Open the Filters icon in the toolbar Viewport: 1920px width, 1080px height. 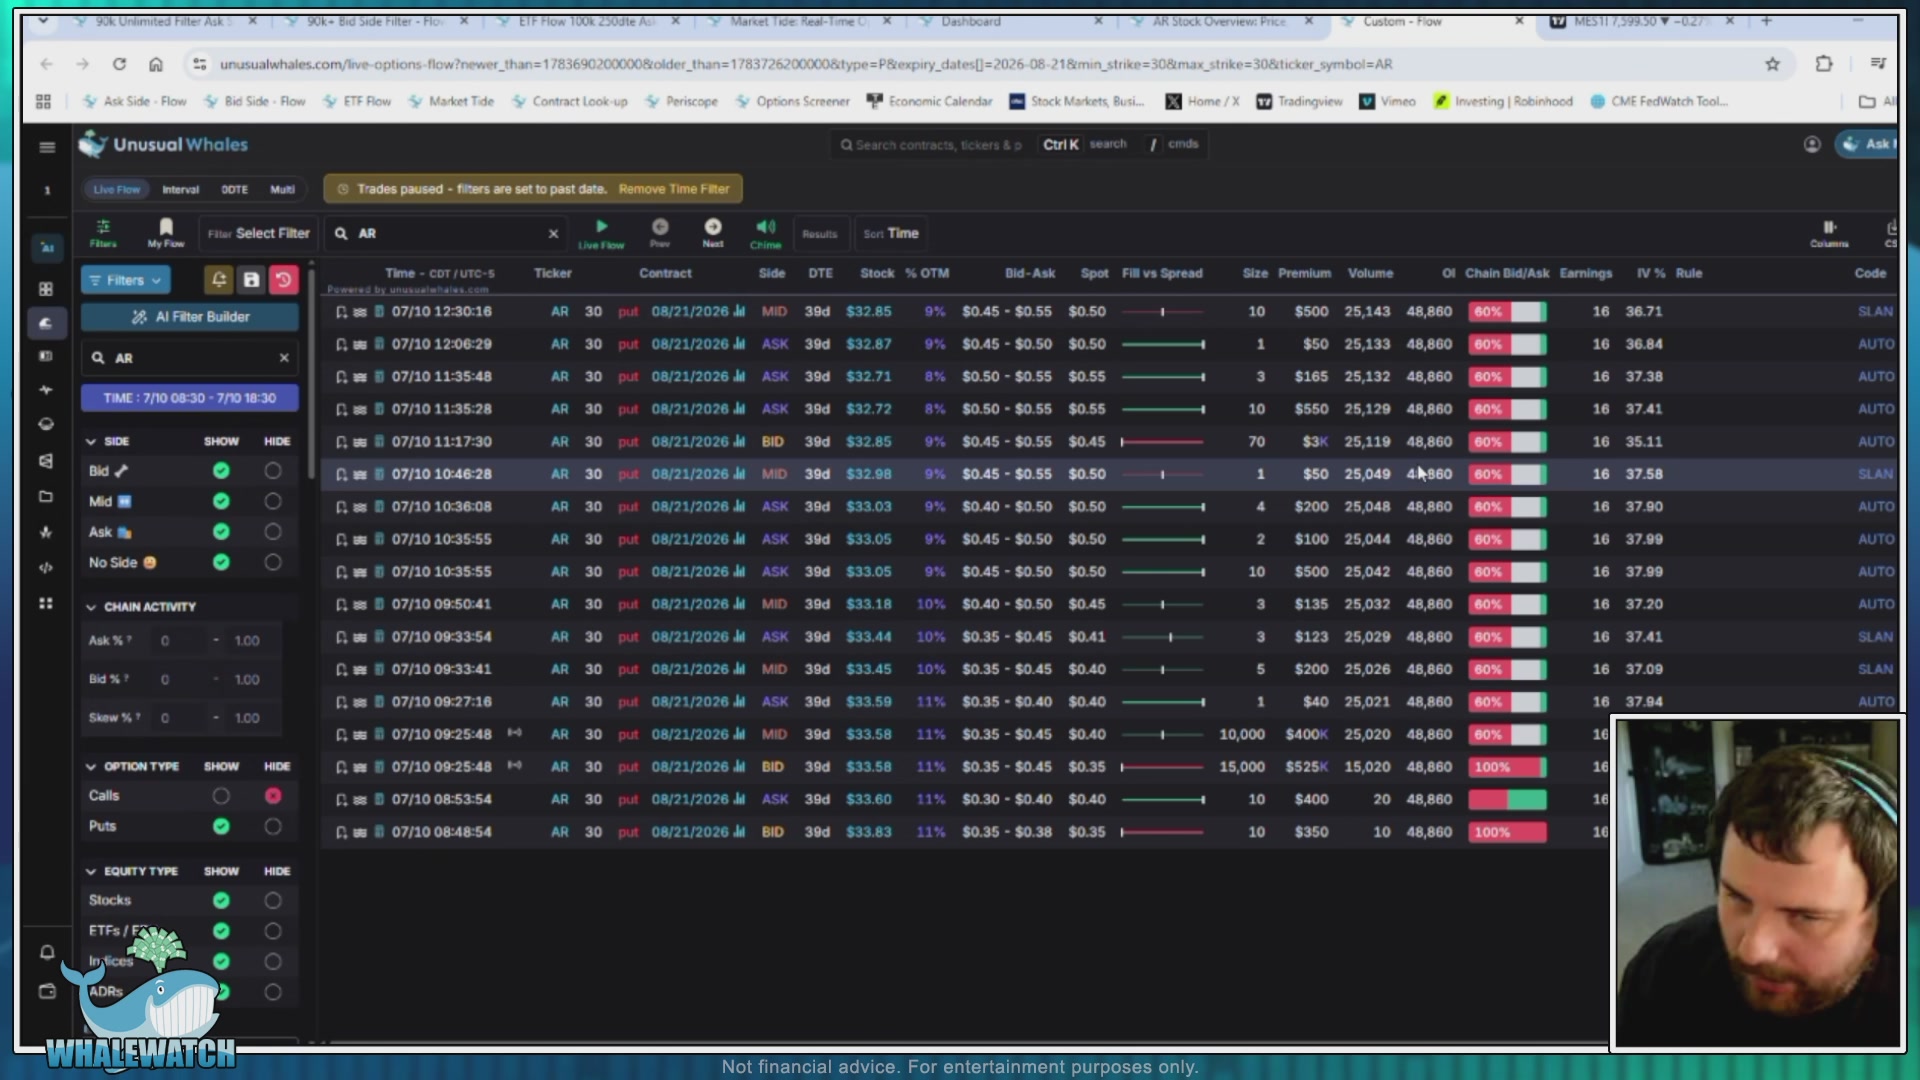(103, 233)
